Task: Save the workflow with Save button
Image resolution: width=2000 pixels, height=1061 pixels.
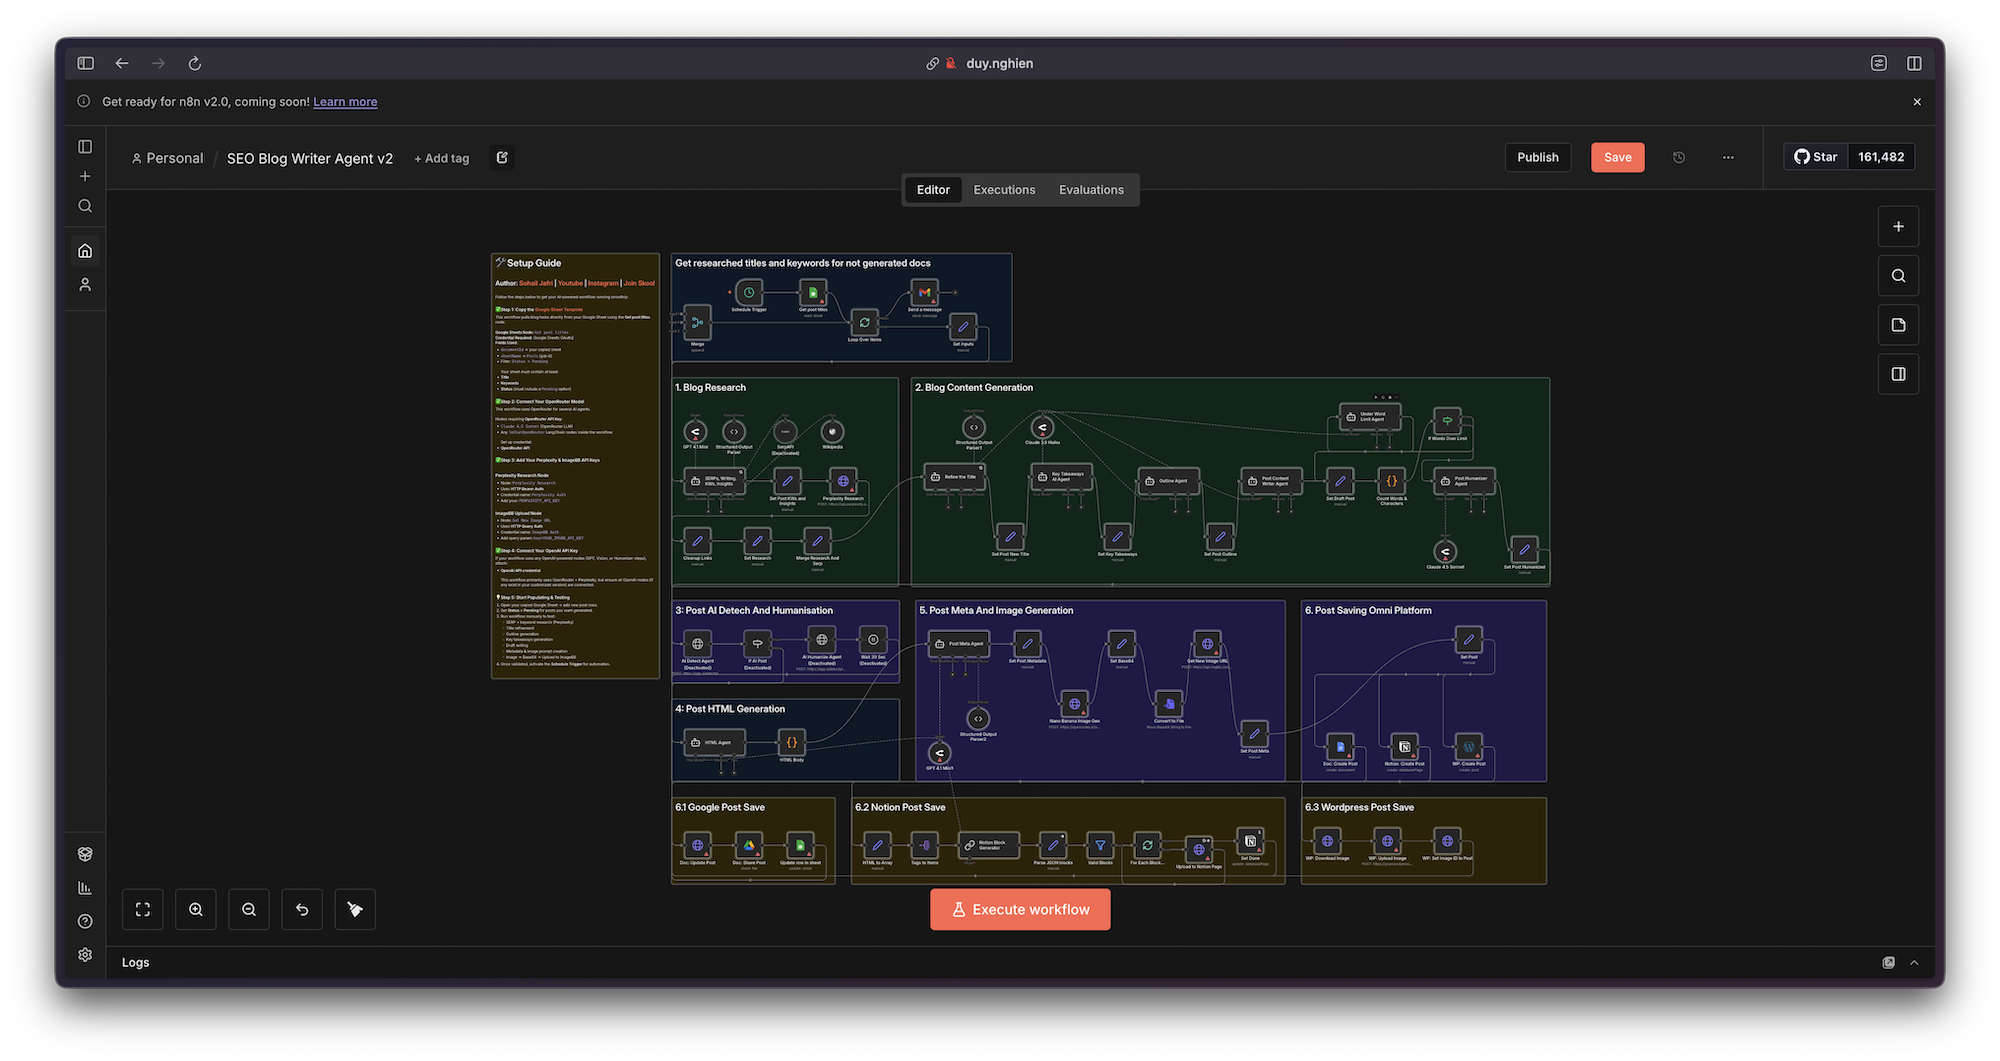Action: point(1617,157)
